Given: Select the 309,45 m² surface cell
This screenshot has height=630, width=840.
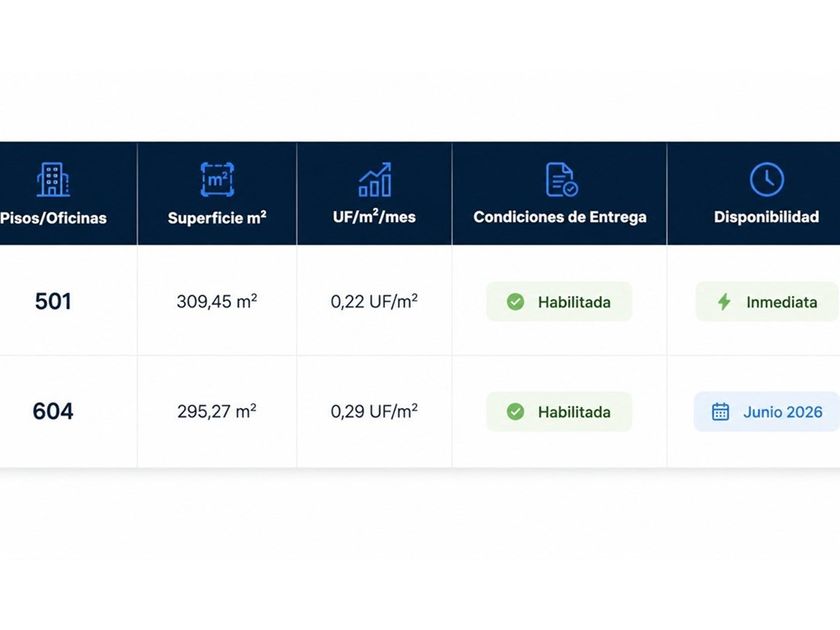Looking at the screenshot, I should pyautogui.click(x=217, y=301).
